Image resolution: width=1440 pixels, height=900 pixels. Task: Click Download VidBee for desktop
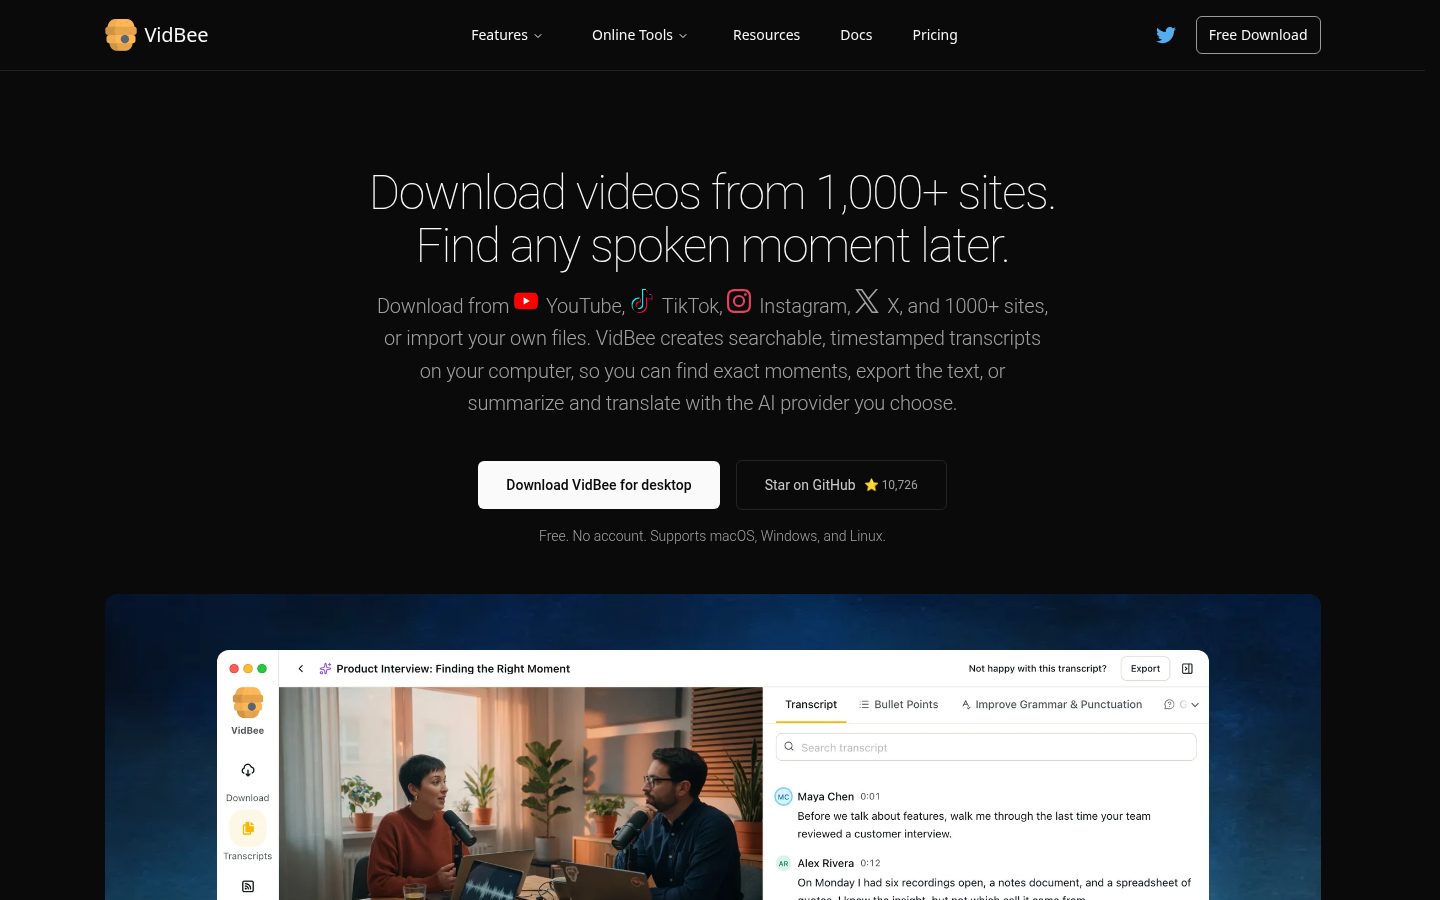(599, 485)
